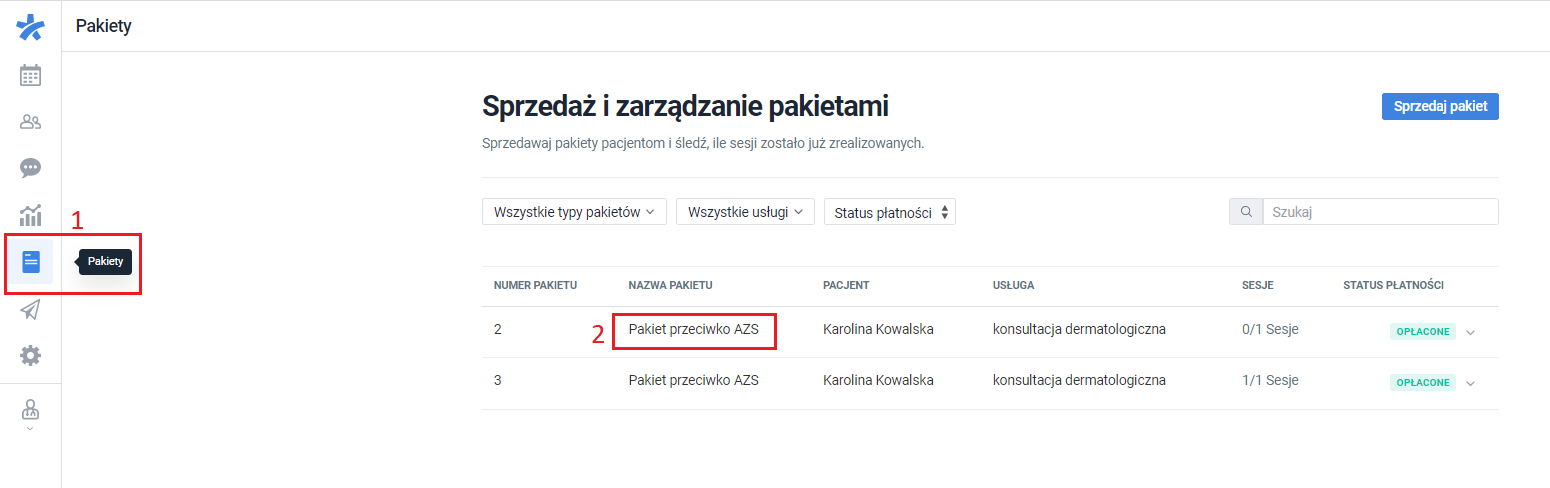1550x488 pixels.
Task: Click the search magnifier icon
Action: pos(1246,212)
